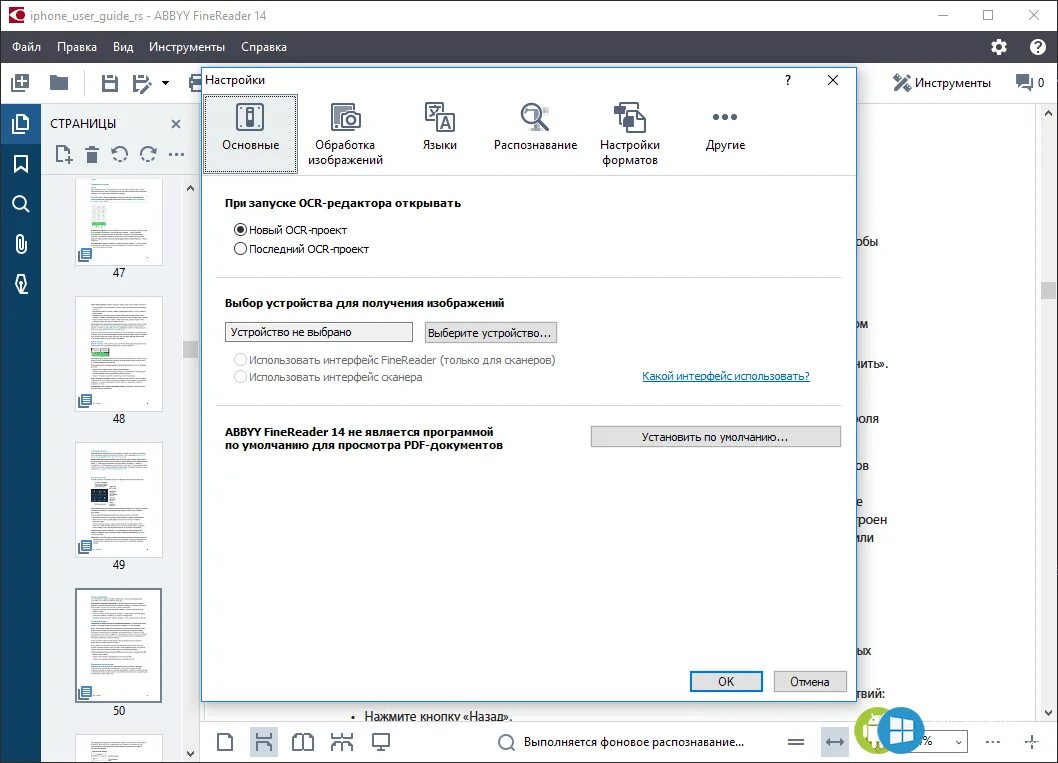Choose two-page view icon
The width and height of the screenshot is (1058, 763).
[x=303, y=742]
